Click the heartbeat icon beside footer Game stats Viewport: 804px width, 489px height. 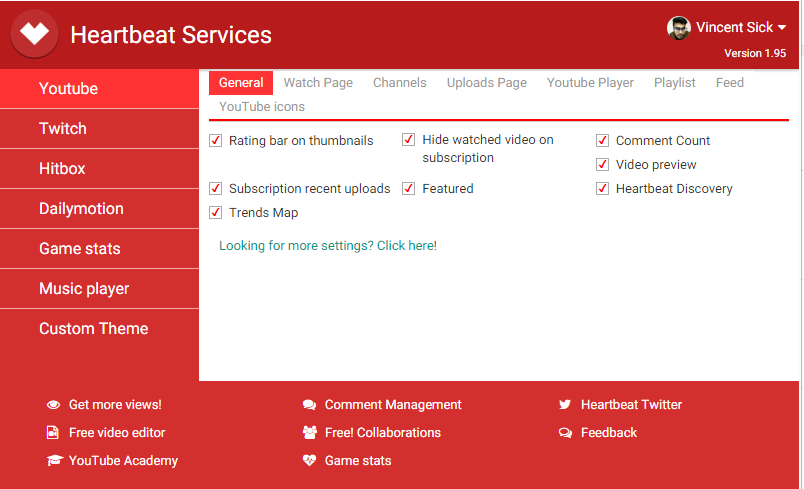click(309, 460)
